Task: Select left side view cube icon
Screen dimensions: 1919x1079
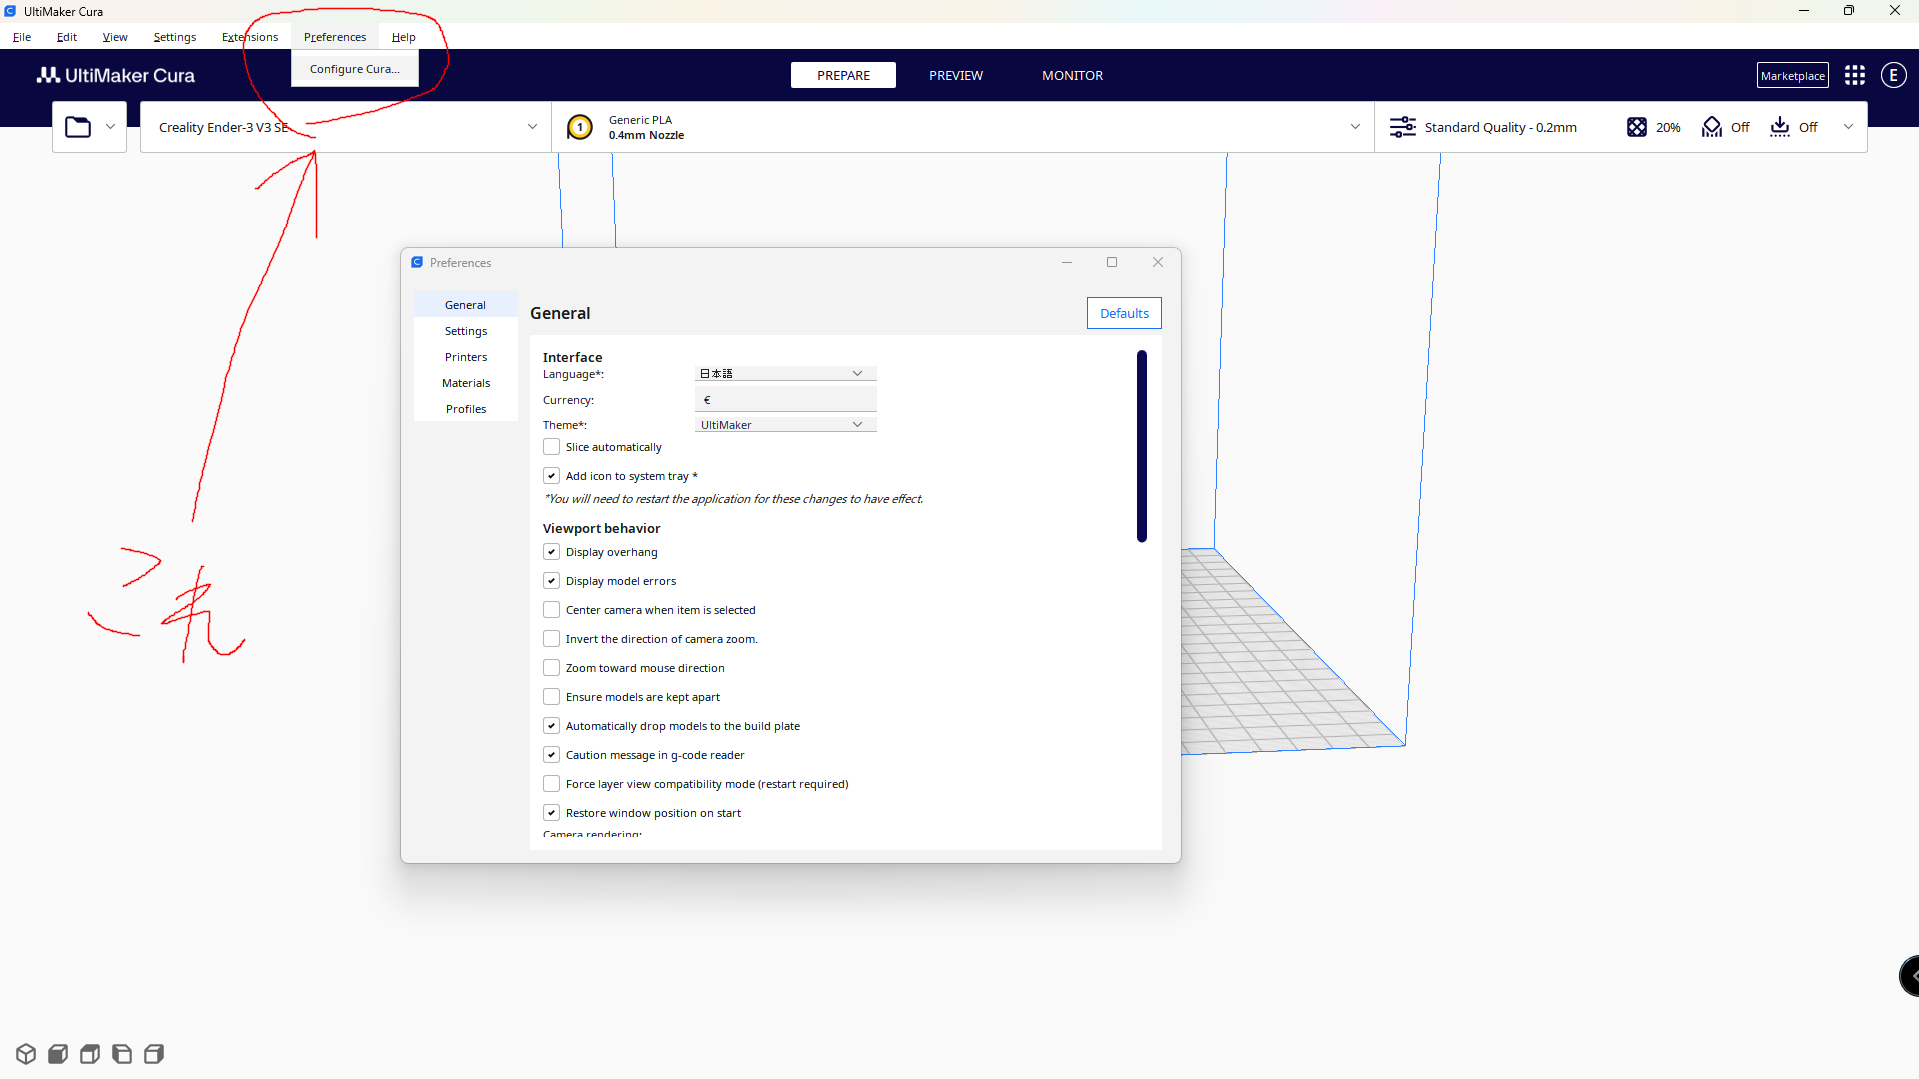Action: (122, 1054)
